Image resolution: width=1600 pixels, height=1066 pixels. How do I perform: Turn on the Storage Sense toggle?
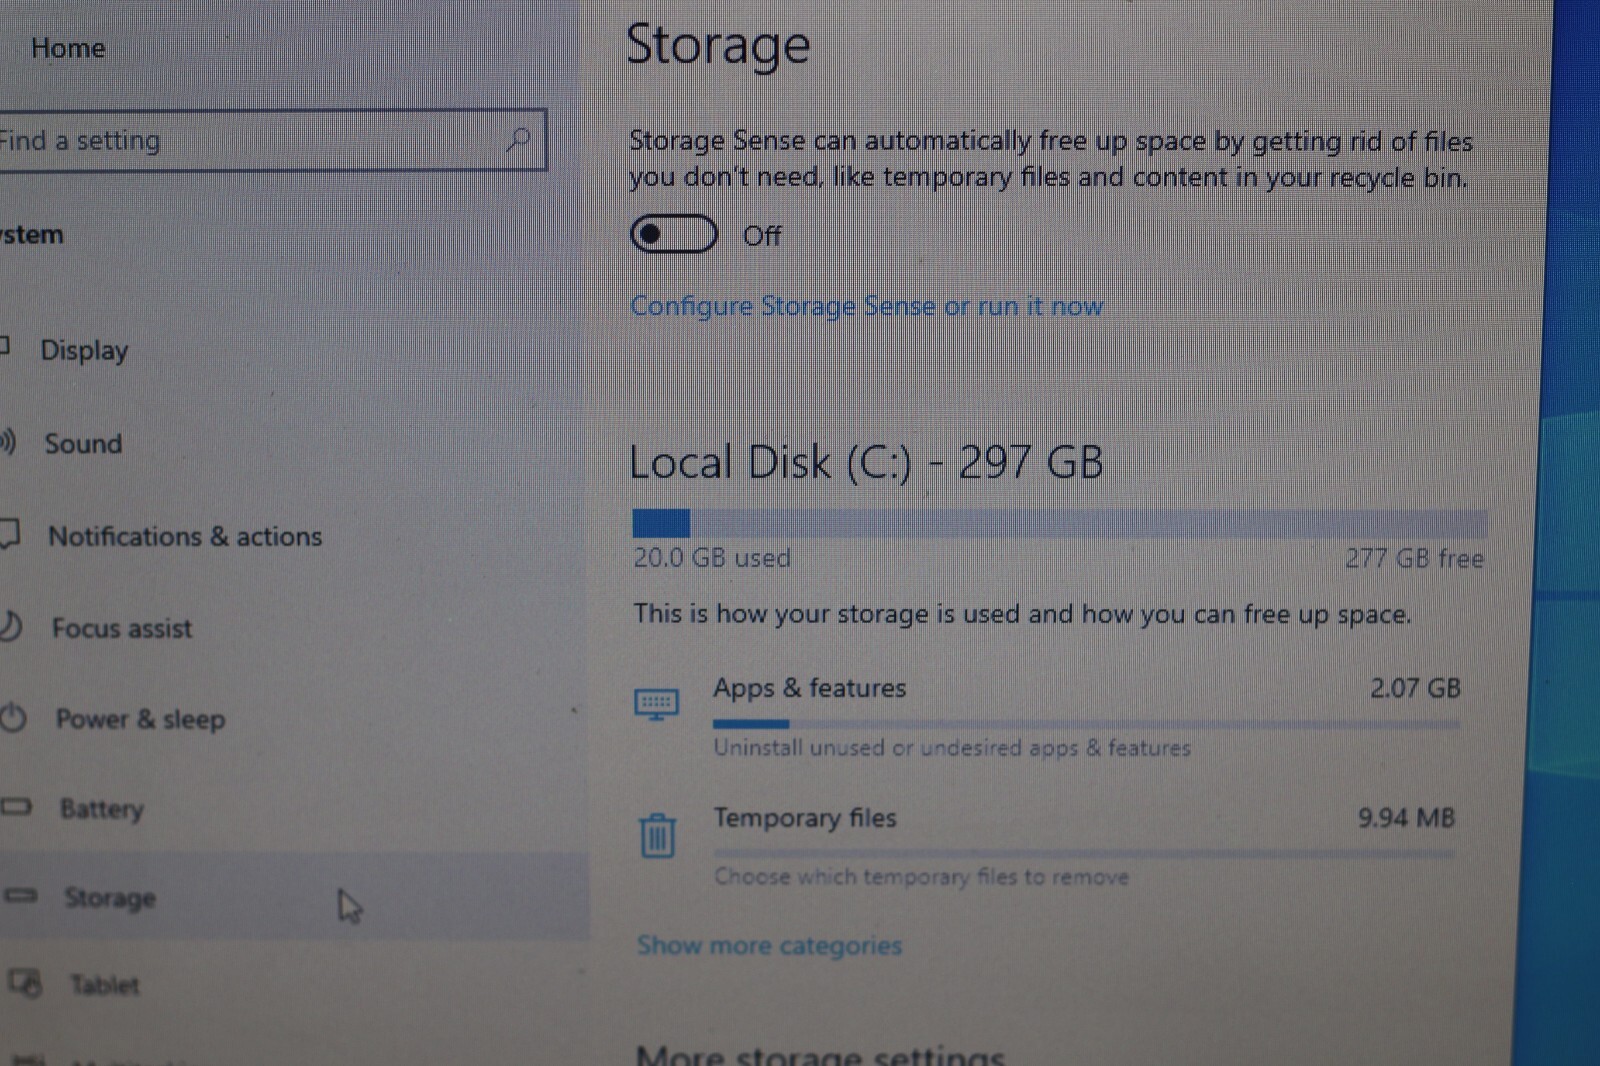click(673, 235)
